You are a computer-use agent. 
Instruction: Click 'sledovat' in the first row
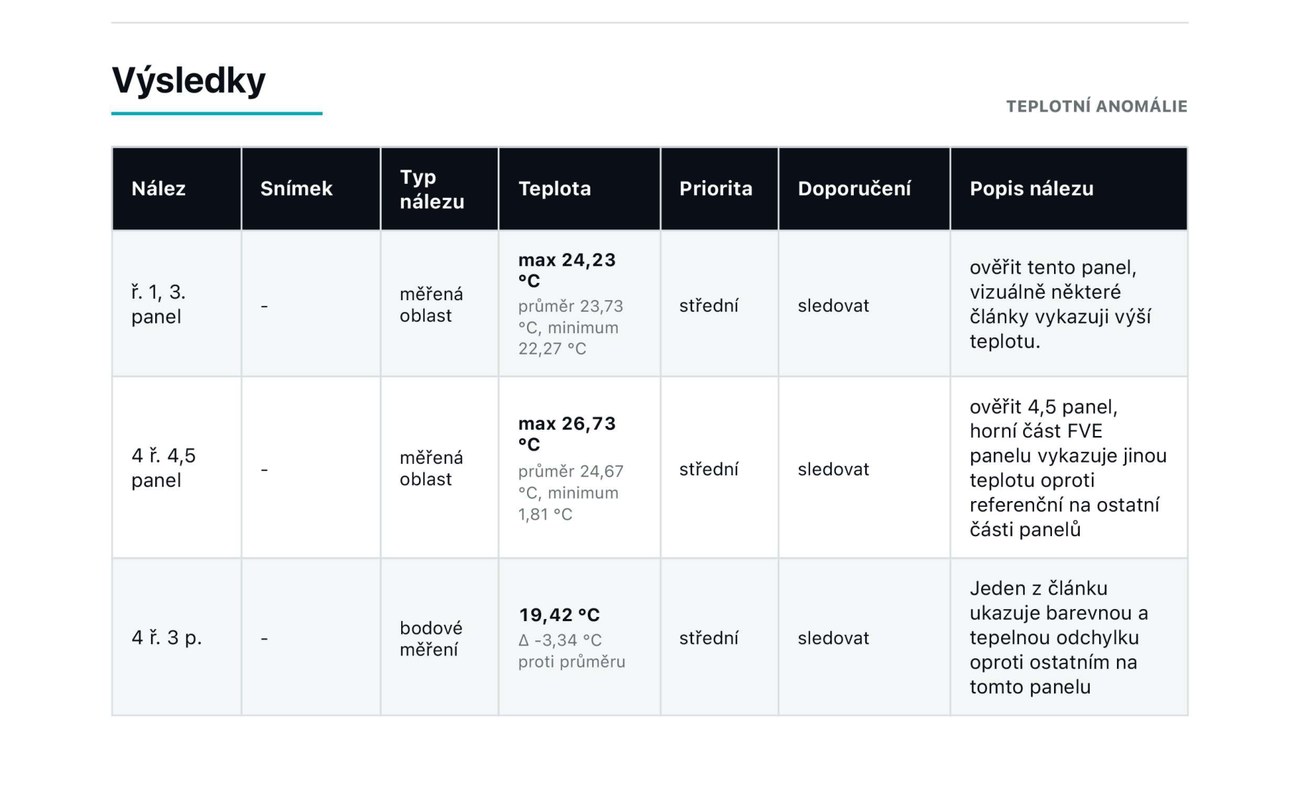click(833, 305)
